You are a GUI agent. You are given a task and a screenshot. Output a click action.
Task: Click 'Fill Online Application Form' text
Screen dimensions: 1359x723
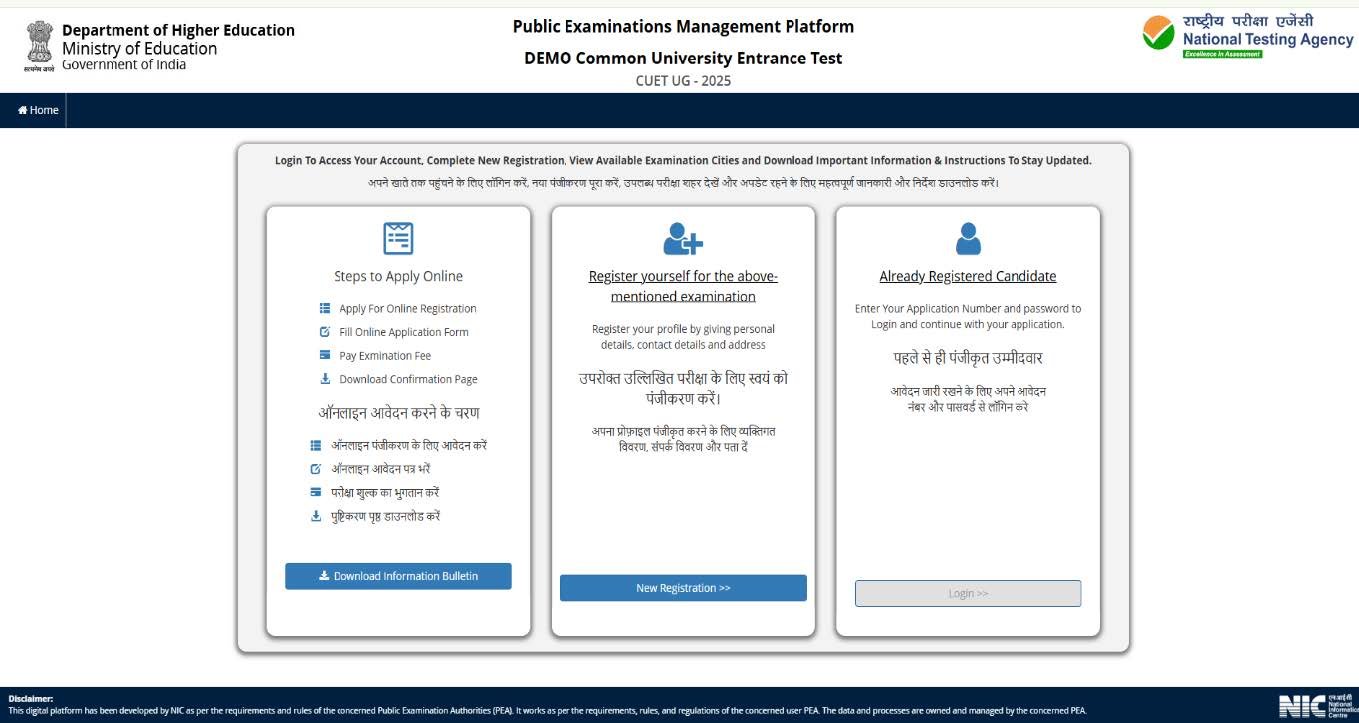pos(404,332)
